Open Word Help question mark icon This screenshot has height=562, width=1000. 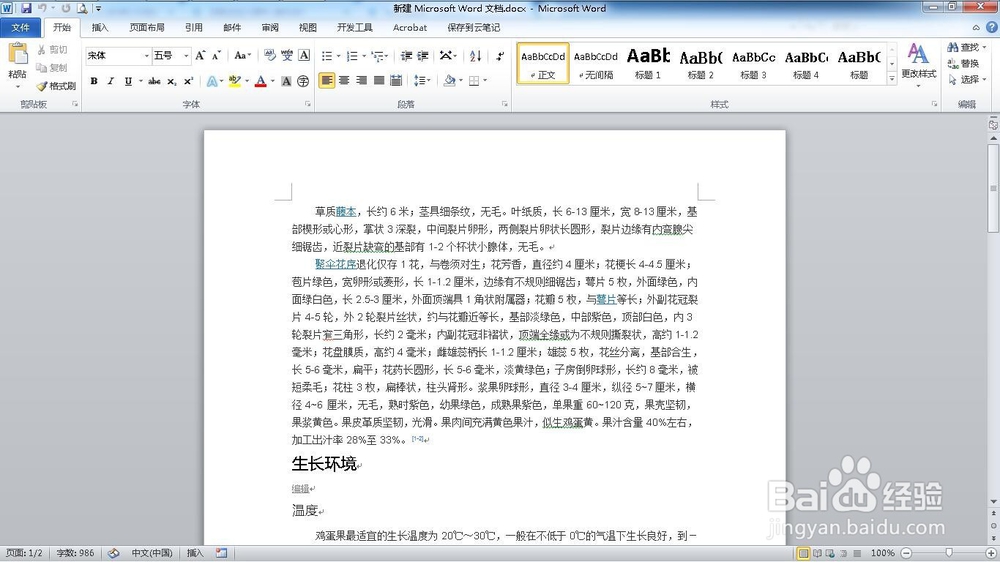pyautogui.click(x=992, y=27)
